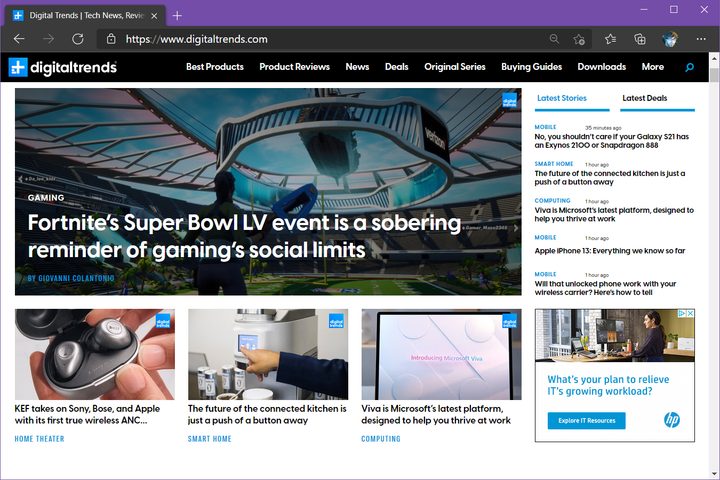The width and height of the screenshot is (720, 480).
Task: Open the site search magnifier
Action: click(689, 67)
